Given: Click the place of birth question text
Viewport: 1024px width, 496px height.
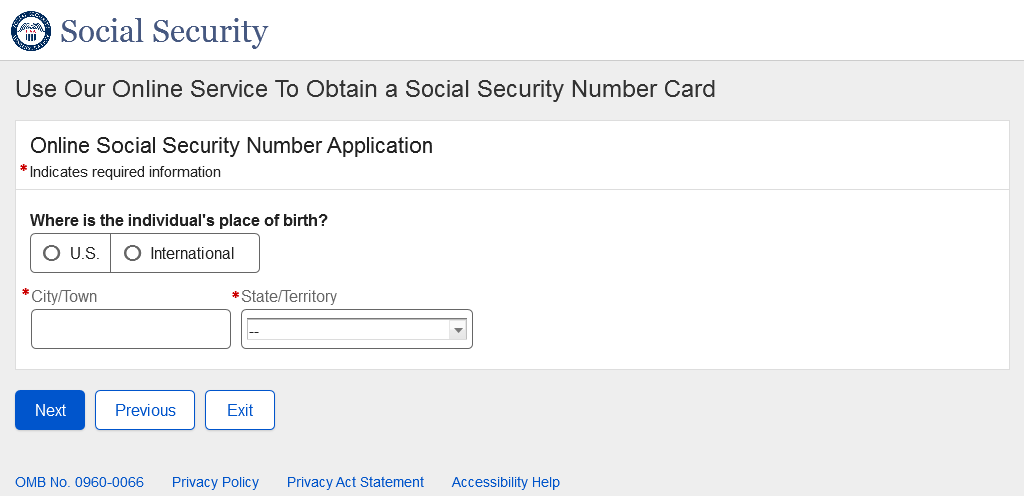Looking at the screenshot, I should (179, 220).
